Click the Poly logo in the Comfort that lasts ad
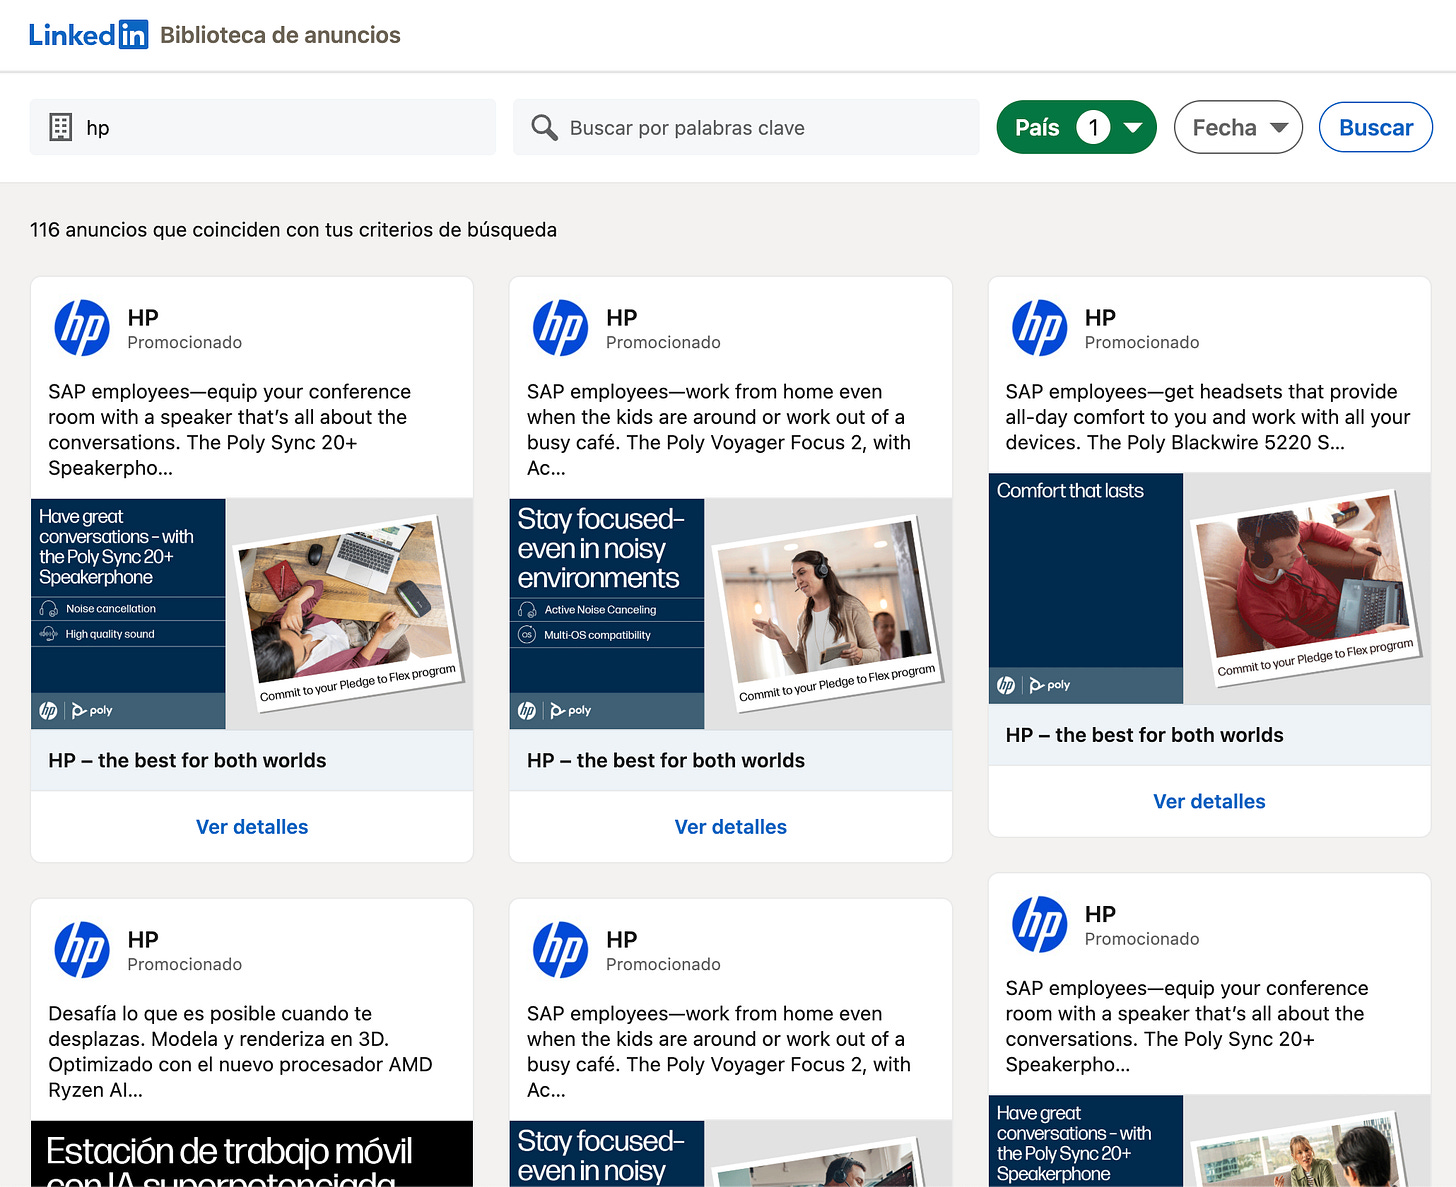This screenshot has width=1456, height=1187. click(x=1050, y=685)
